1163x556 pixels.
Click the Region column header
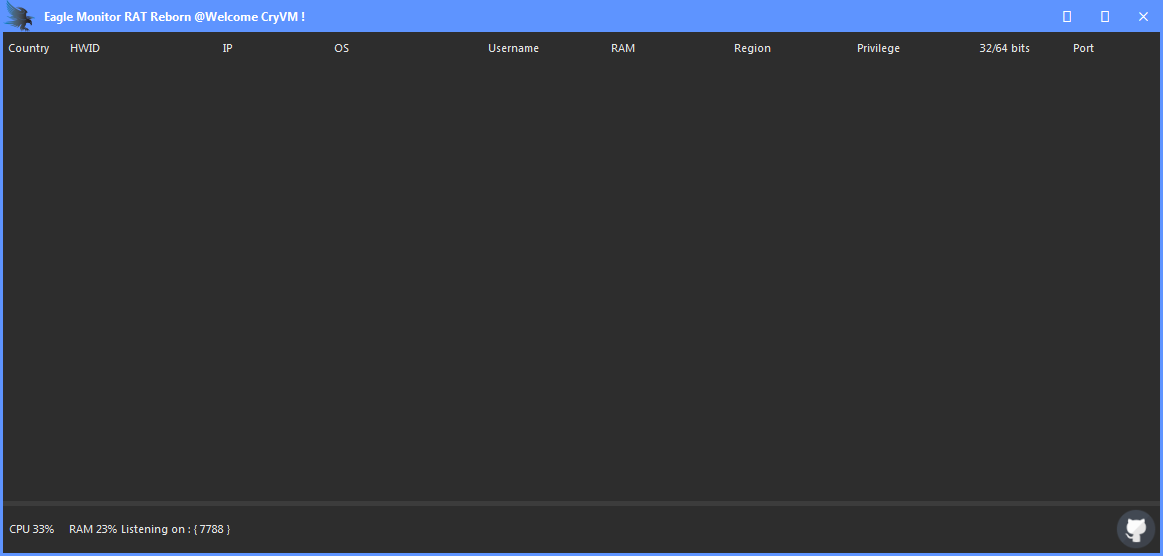(752, 48)
